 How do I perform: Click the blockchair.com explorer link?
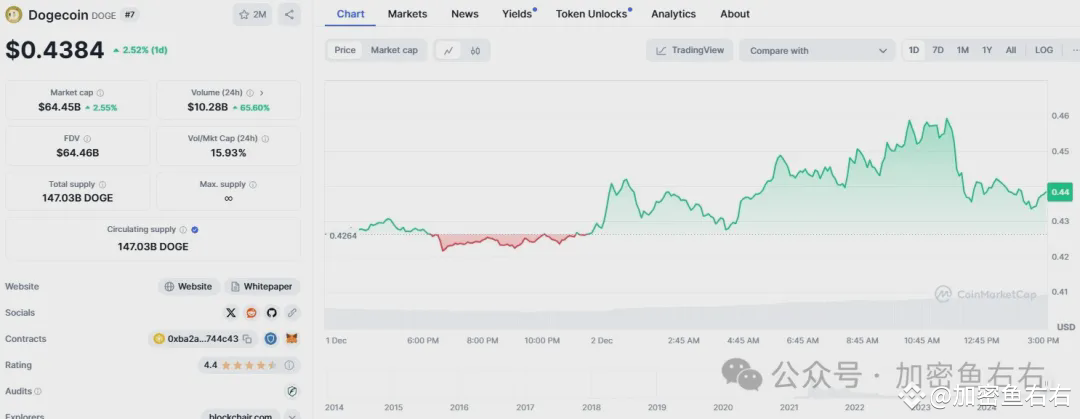click(240, 416)
